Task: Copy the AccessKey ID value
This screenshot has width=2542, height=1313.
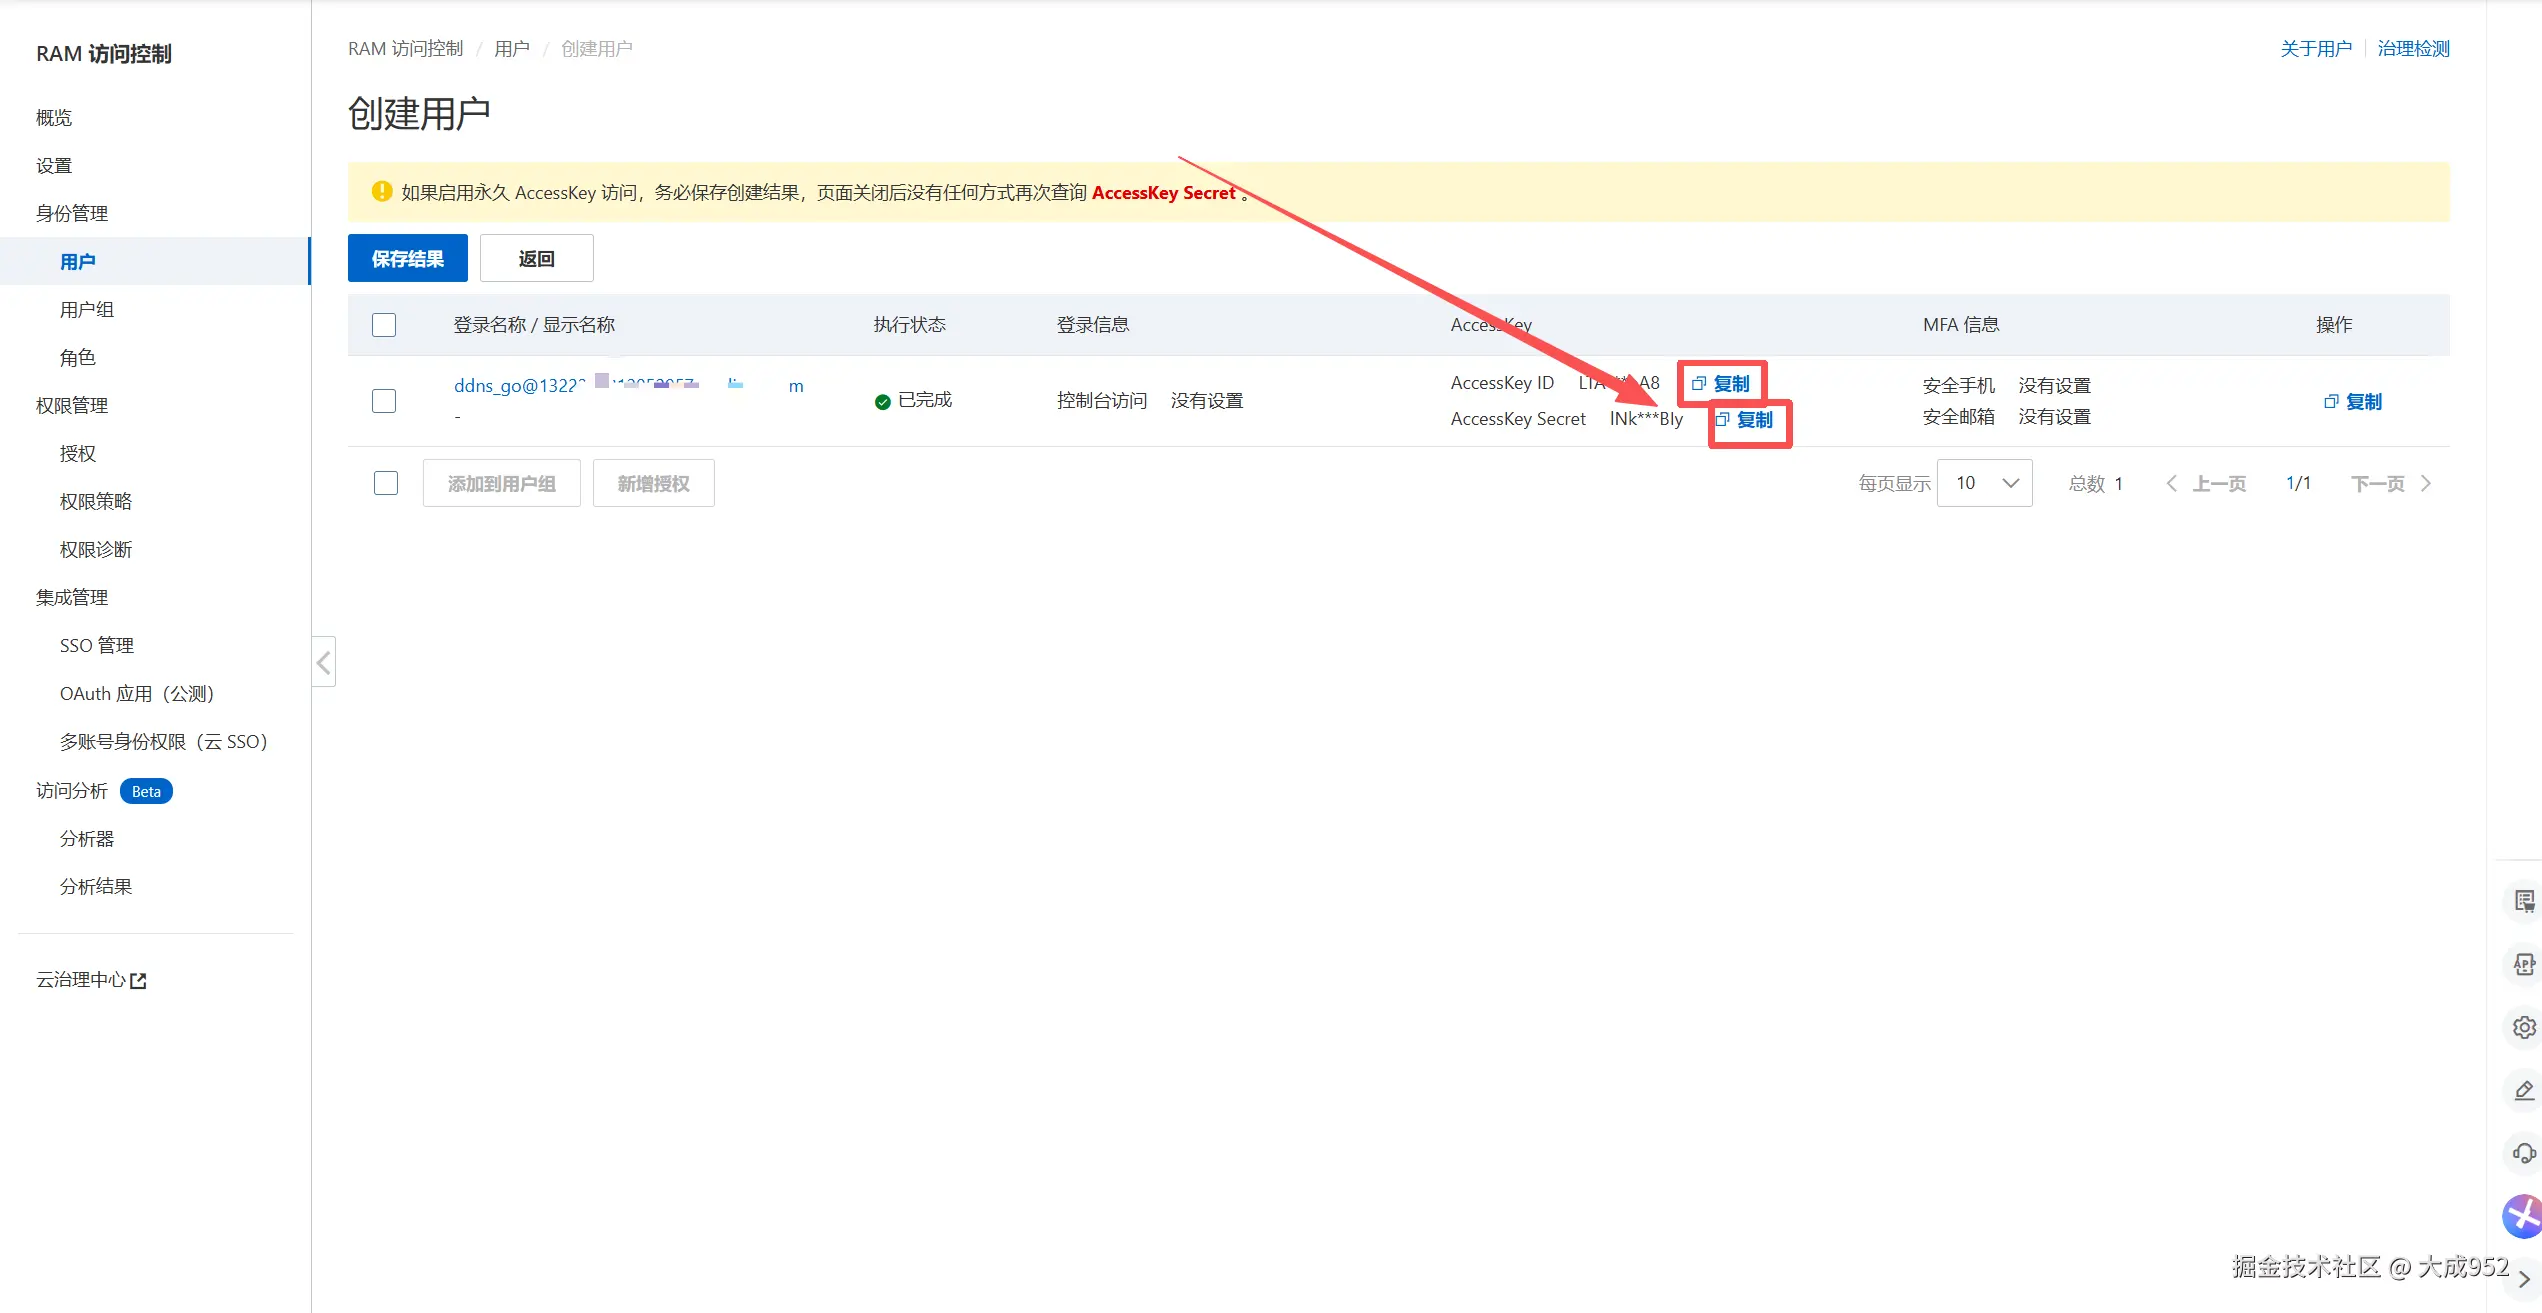Action: pos(1721,384)
